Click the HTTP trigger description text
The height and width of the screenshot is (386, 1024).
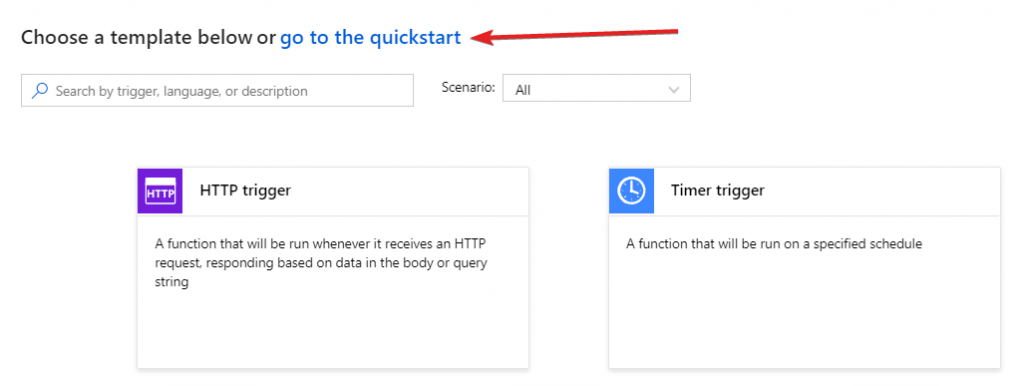(321, 263)
